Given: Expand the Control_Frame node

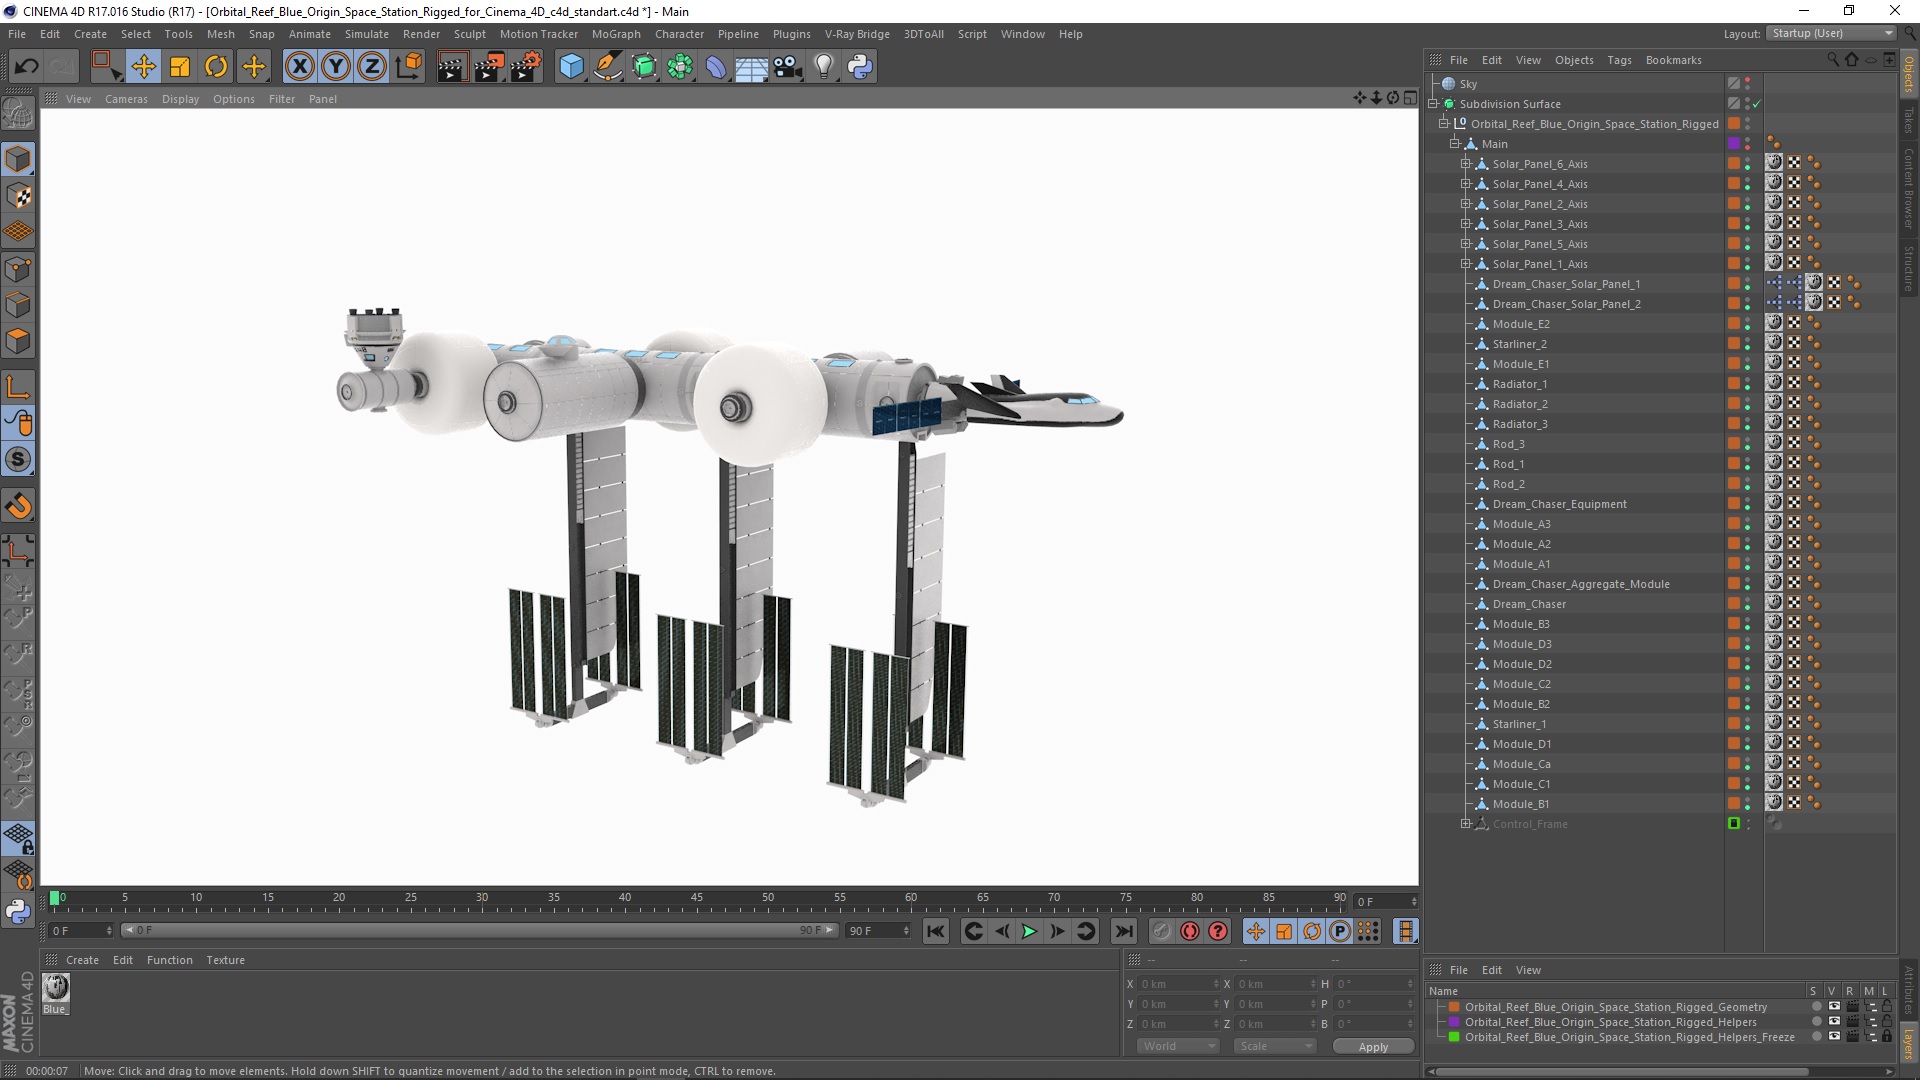Looking at the screenshot, I should pyautogui.click(x=1466, y=824).
